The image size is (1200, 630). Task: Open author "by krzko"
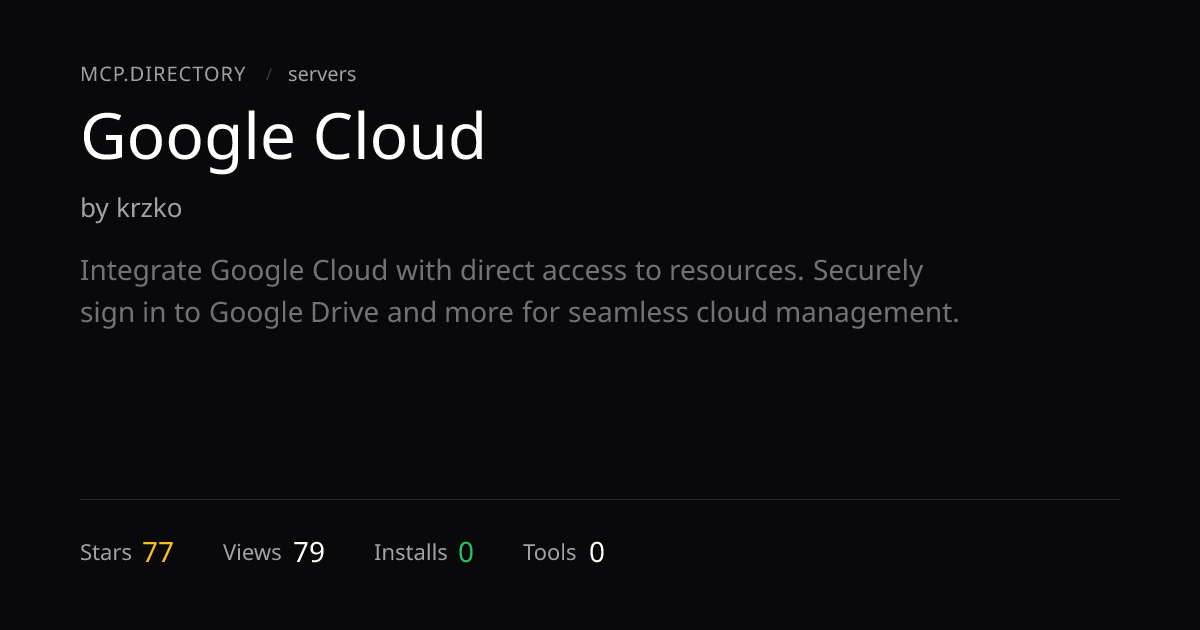[x=131, y=208]
